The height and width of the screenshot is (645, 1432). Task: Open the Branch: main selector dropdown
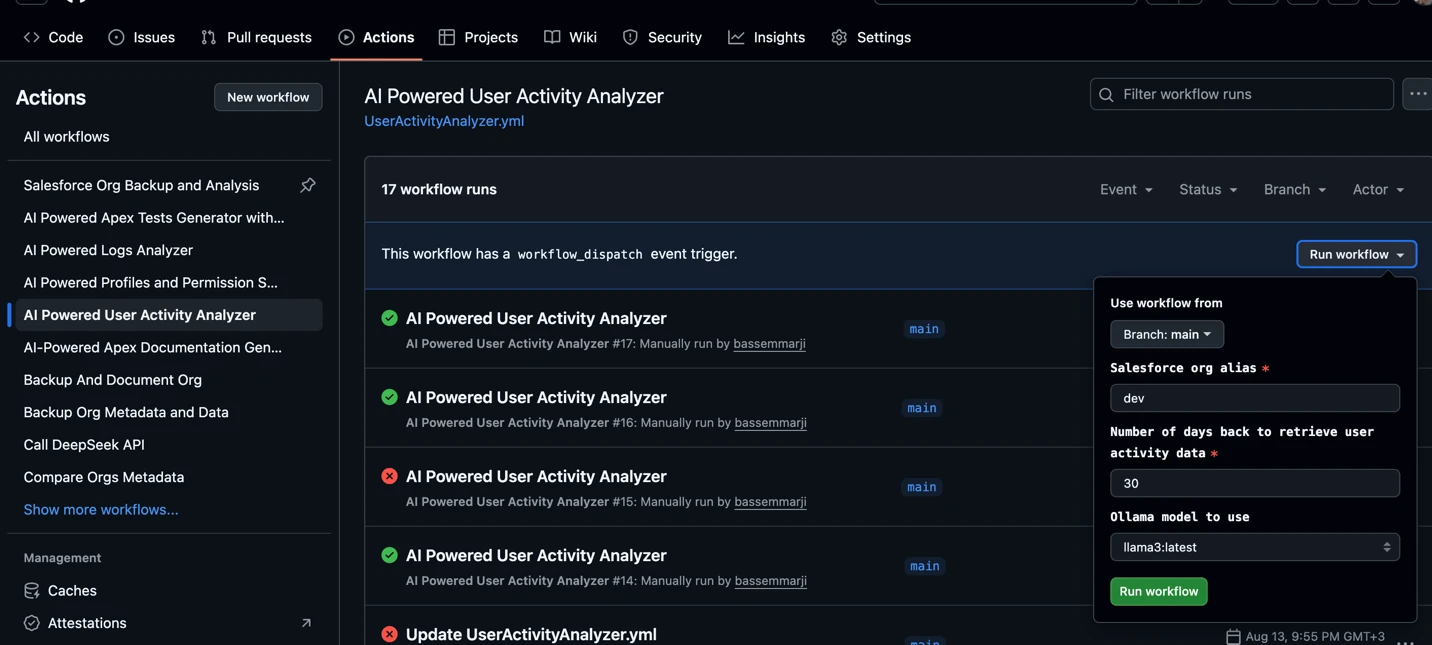[1166, 334]
